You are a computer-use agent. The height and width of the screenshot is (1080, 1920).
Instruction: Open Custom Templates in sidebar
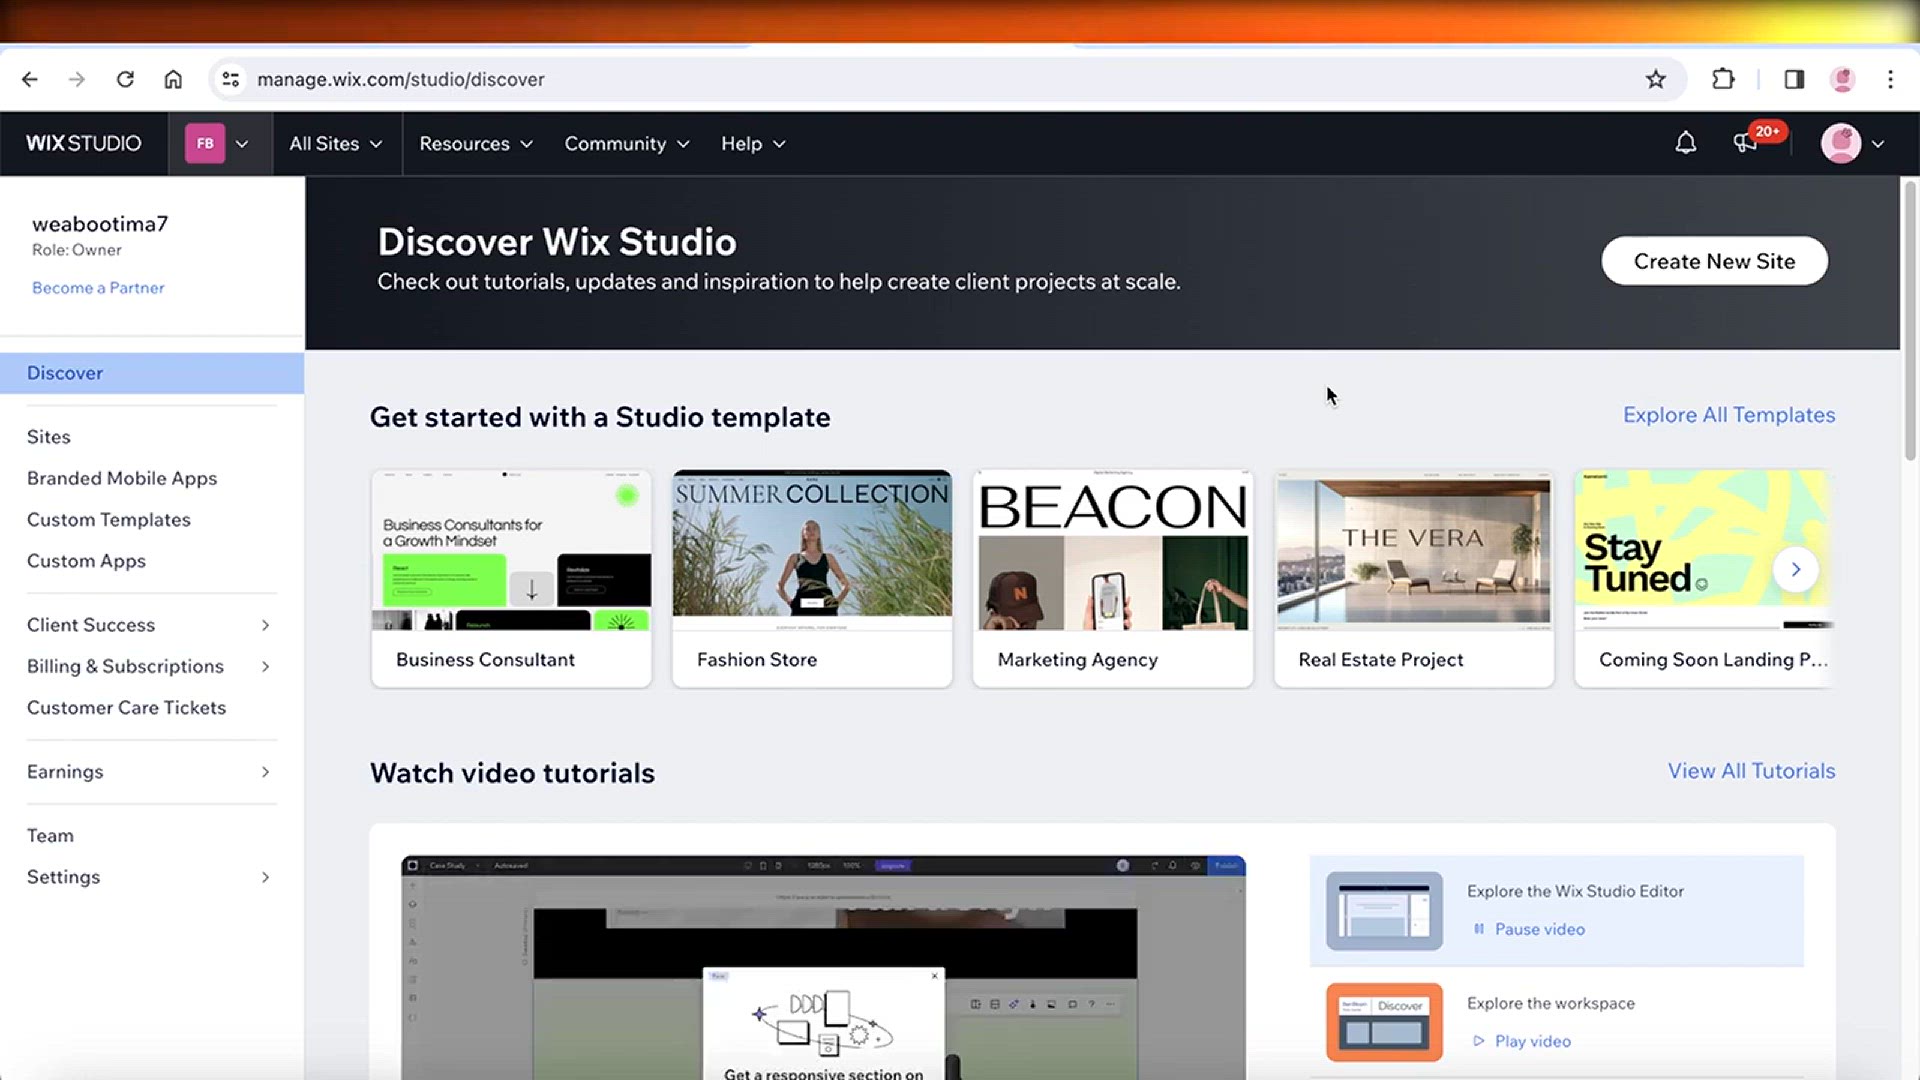point(109,520)
